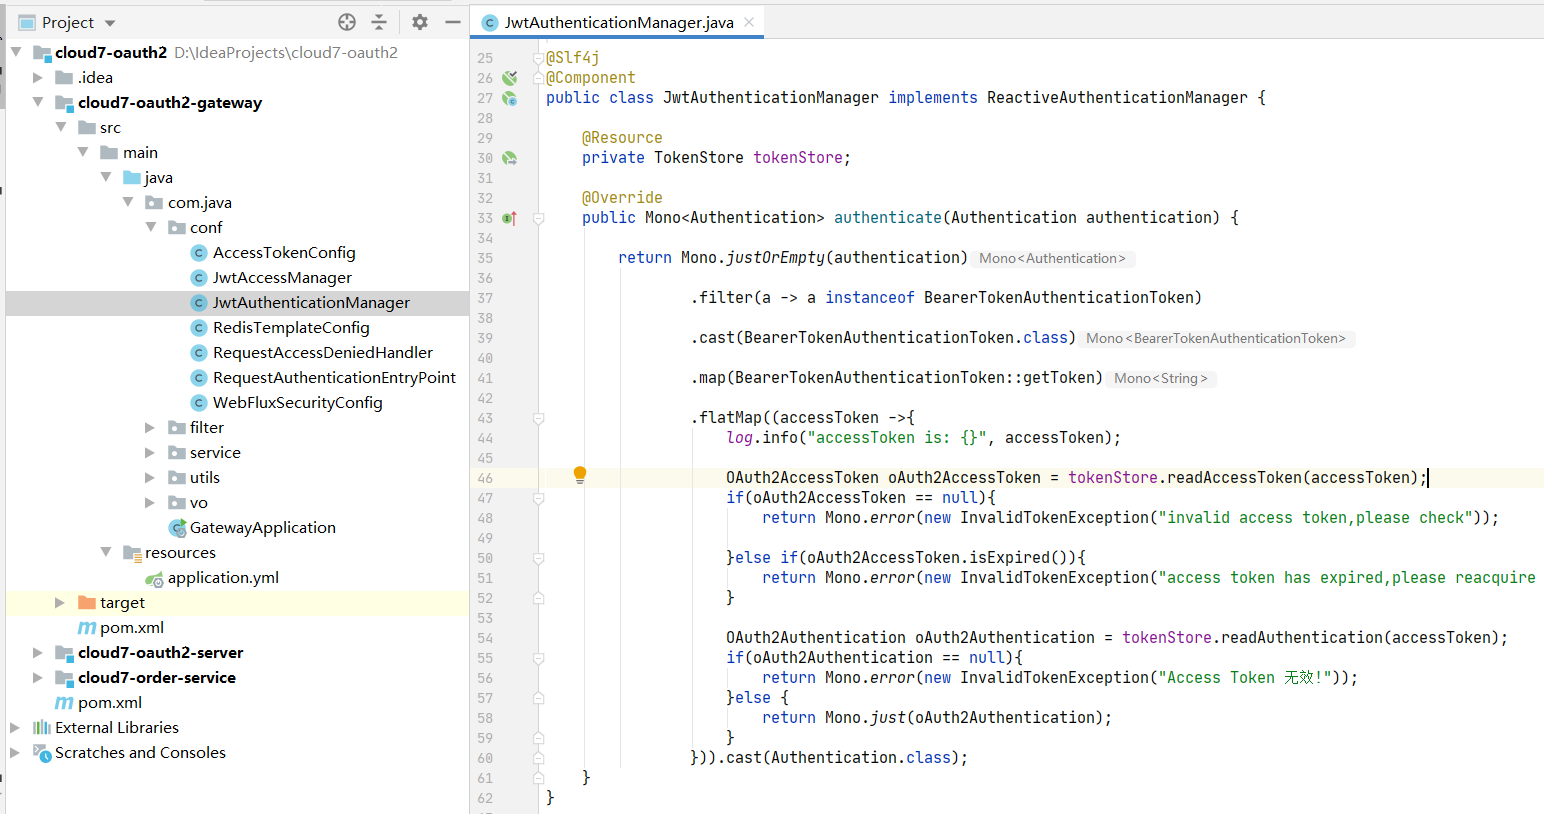The height and width of the screenshot is (814, 1544).
Task: Click the application.yml Spring config icon
Action: (x=155, y=578)
